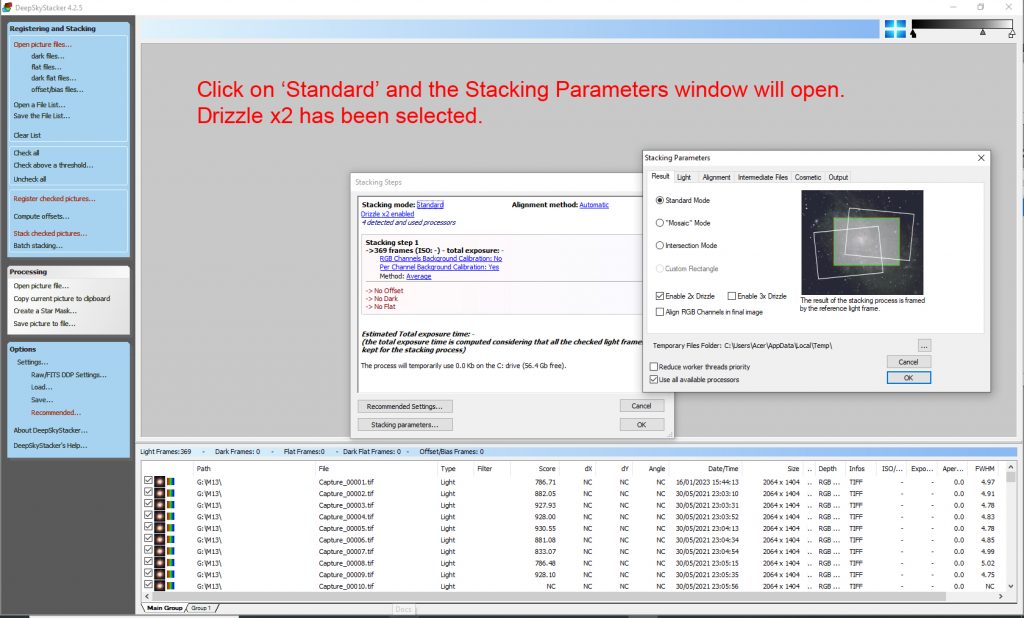Image resolution: width=1024 pixels, height=618 pixels.
Task: Click Per Channel Background Calibration link
Action: click(x=439, y=267)
